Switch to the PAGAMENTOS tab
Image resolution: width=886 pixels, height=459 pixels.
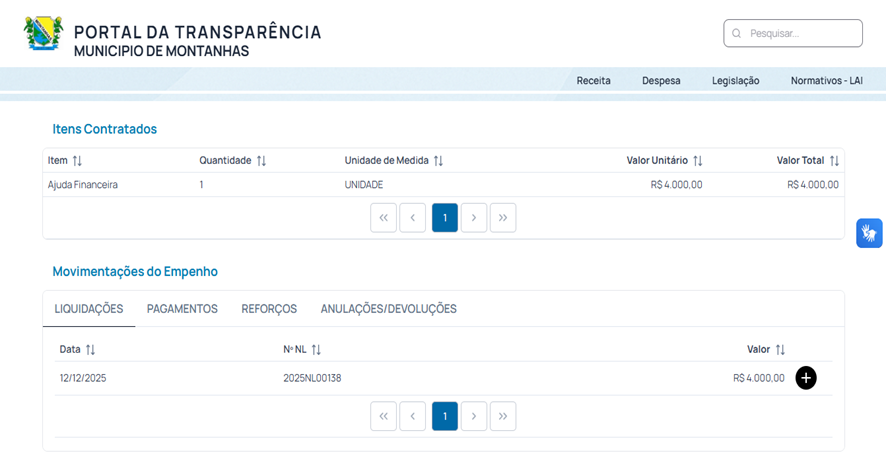point(182,309)
